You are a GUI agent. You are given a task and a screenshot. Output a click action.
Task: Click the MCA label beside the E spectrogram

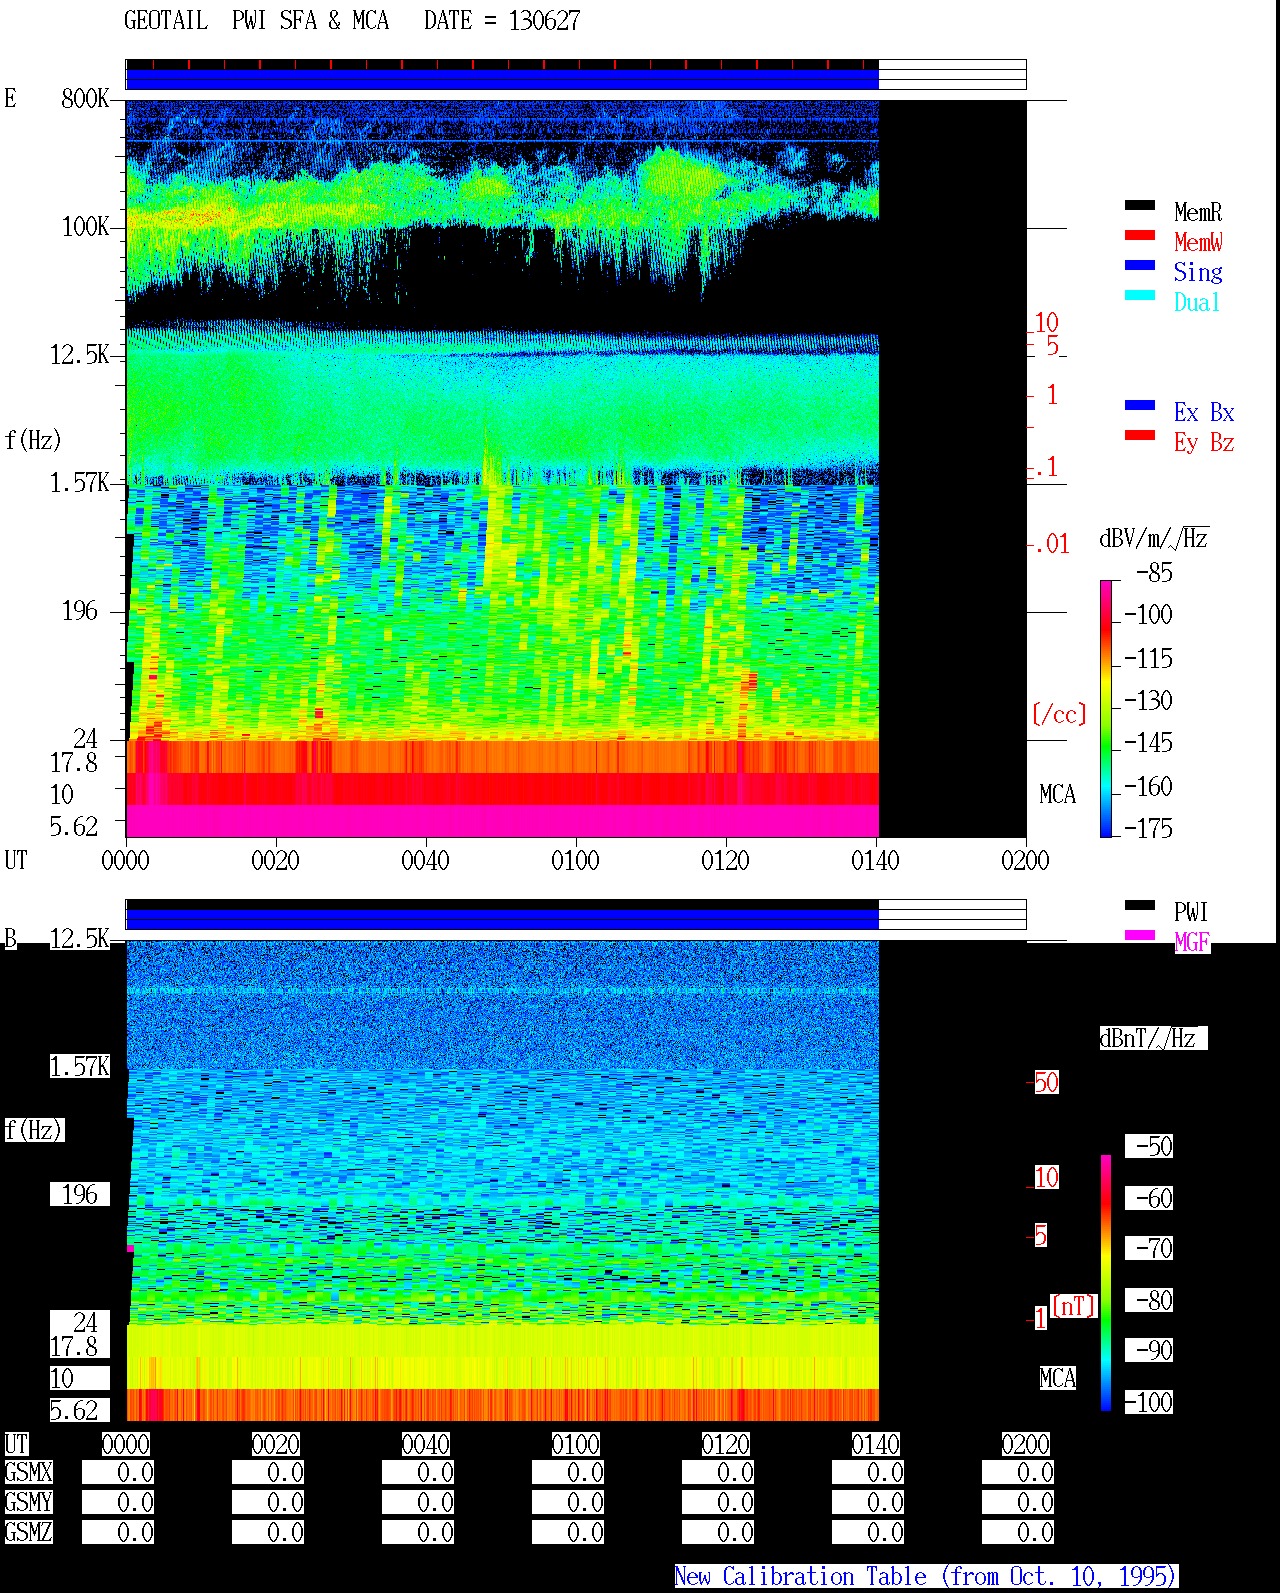[1057, 795]
